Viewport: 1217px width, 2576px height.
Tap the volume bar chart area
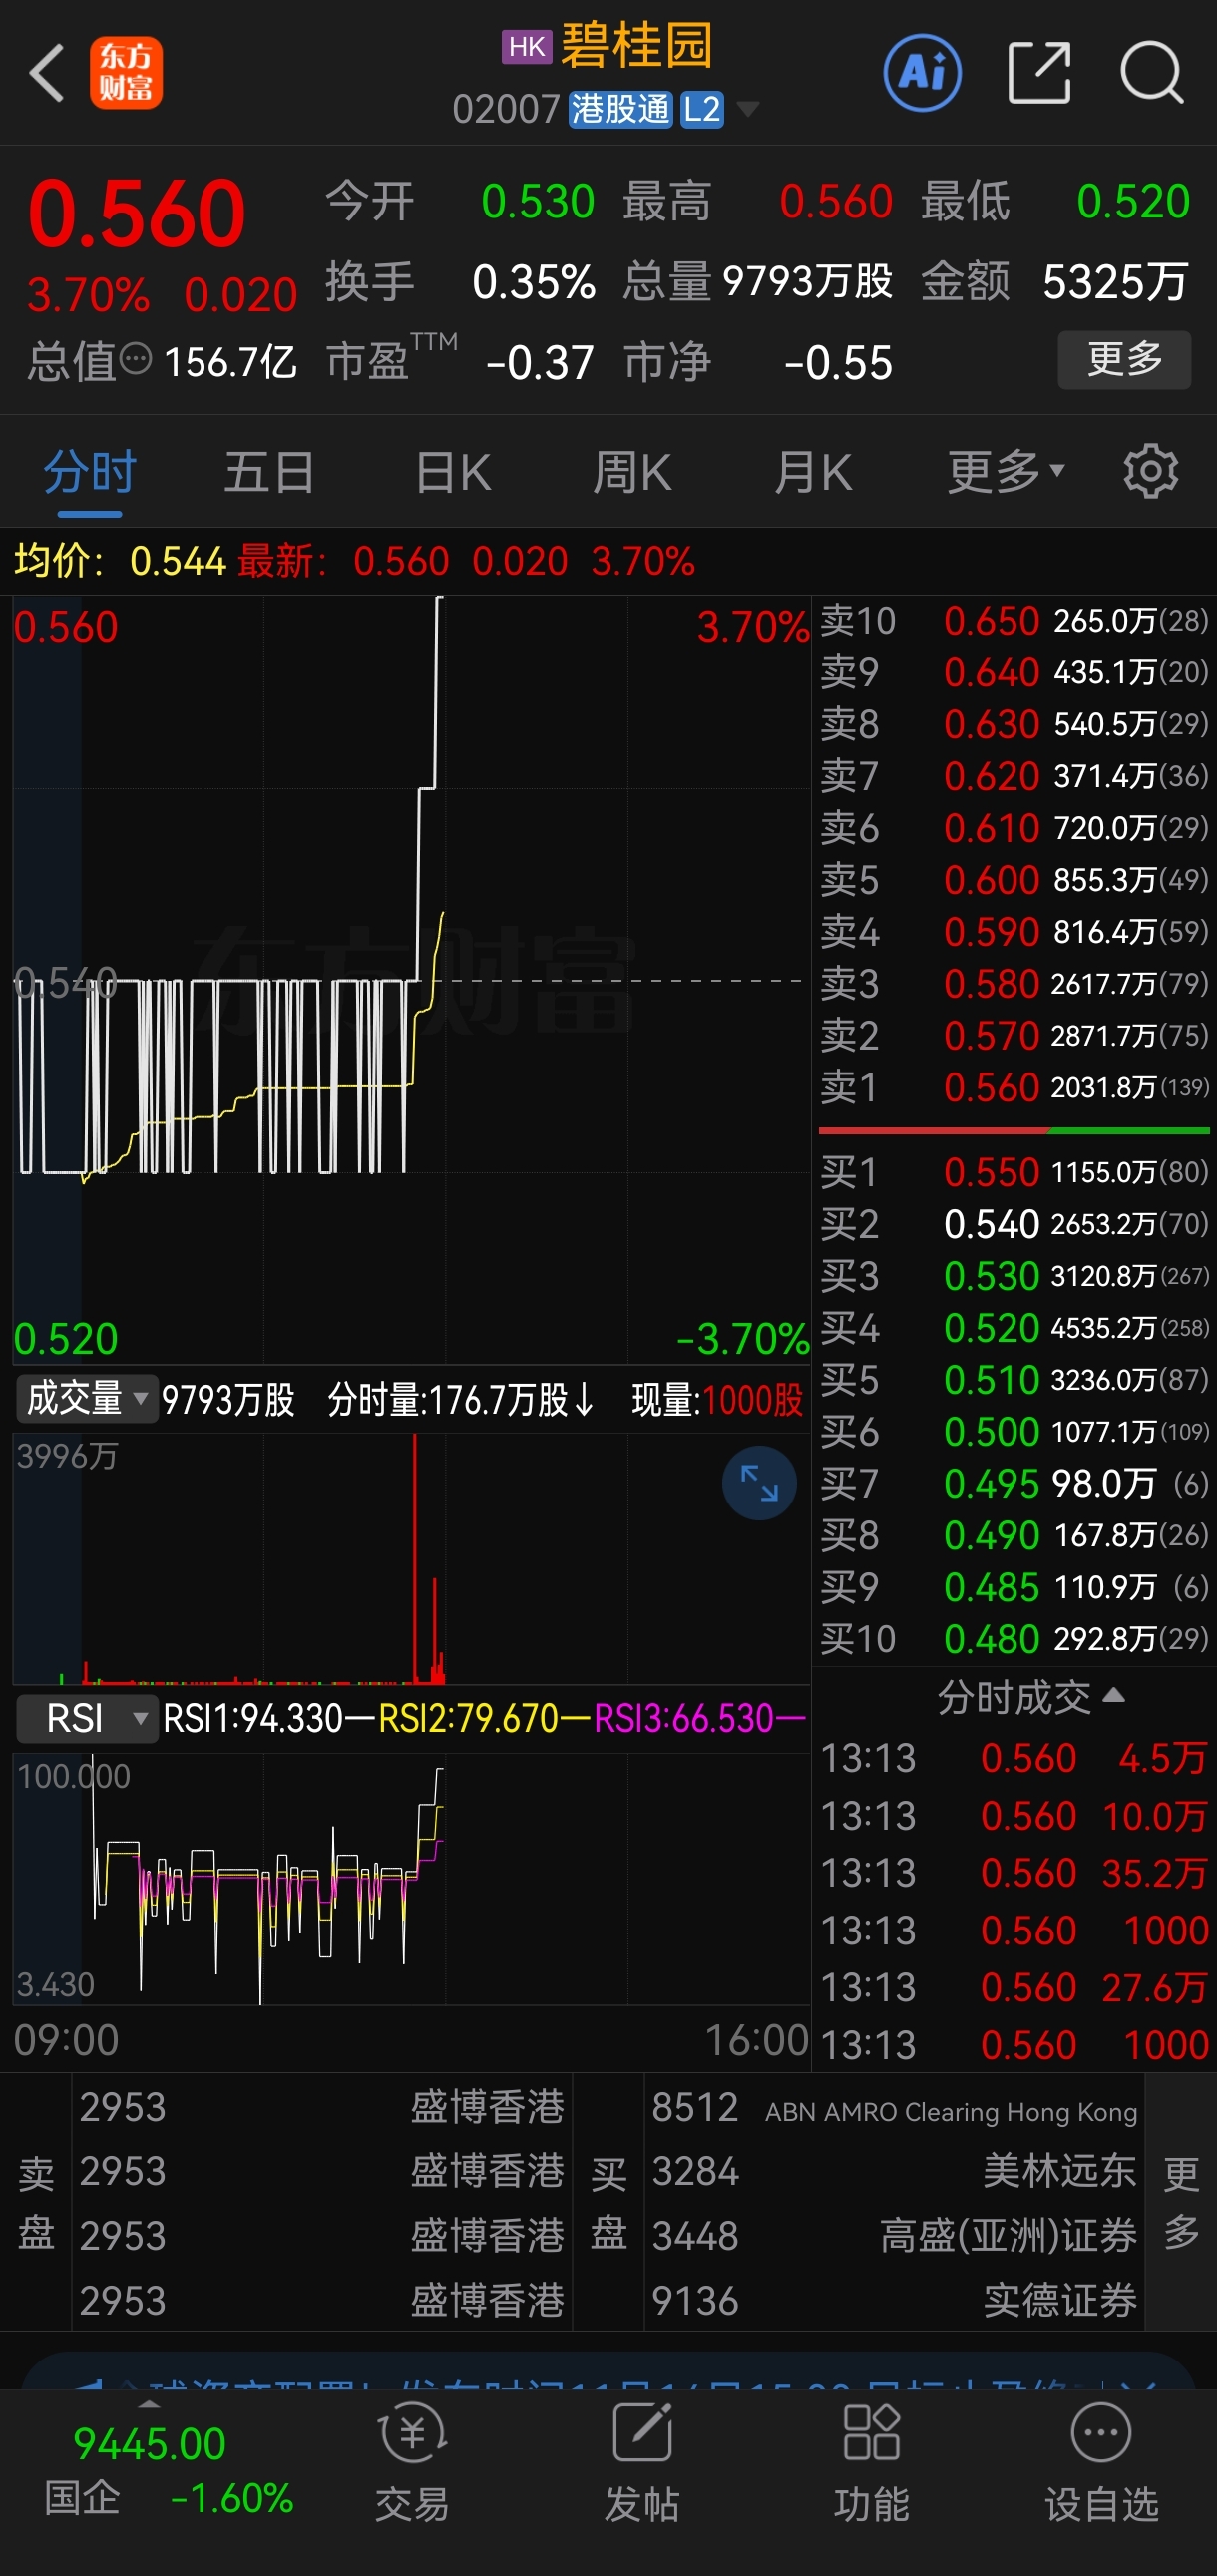410,1558
